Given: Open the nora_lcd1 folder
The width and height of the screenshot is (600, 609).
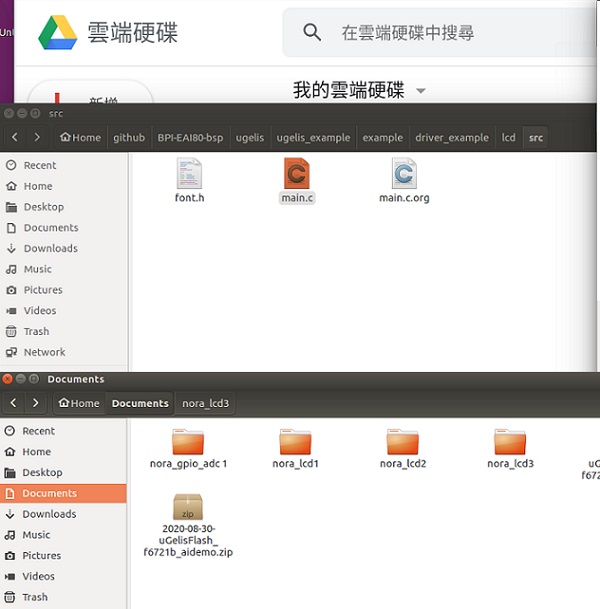Looking at the screenshot, I should pos(295,443).
